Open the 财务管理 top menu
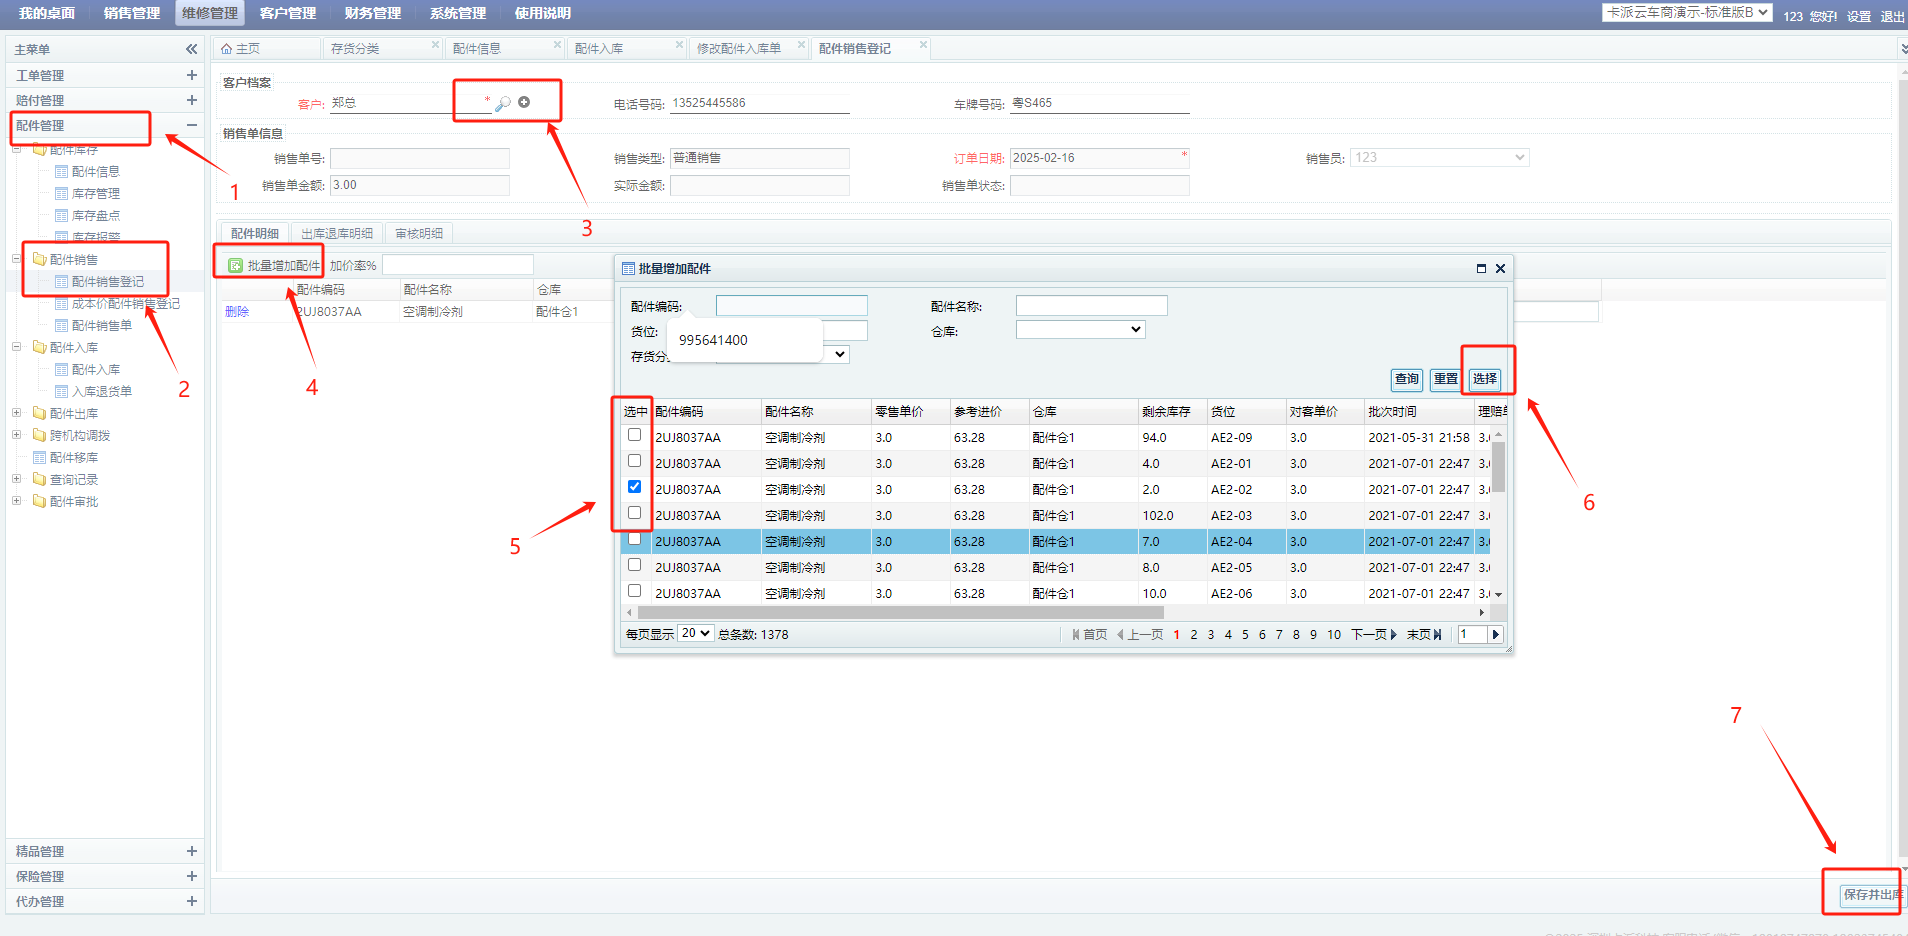The image size is (1908, 936). click(372, 13)
